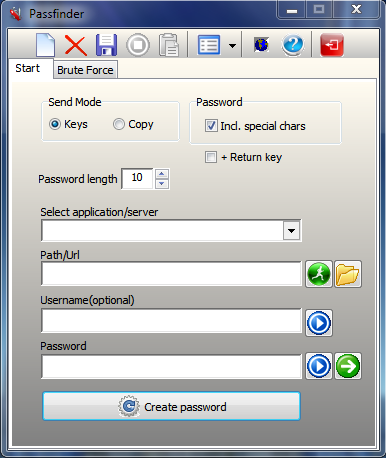Click the clipboard Paste toolbar icon
This screenshot has width=386, height=458.
click(x=169, y=45)
